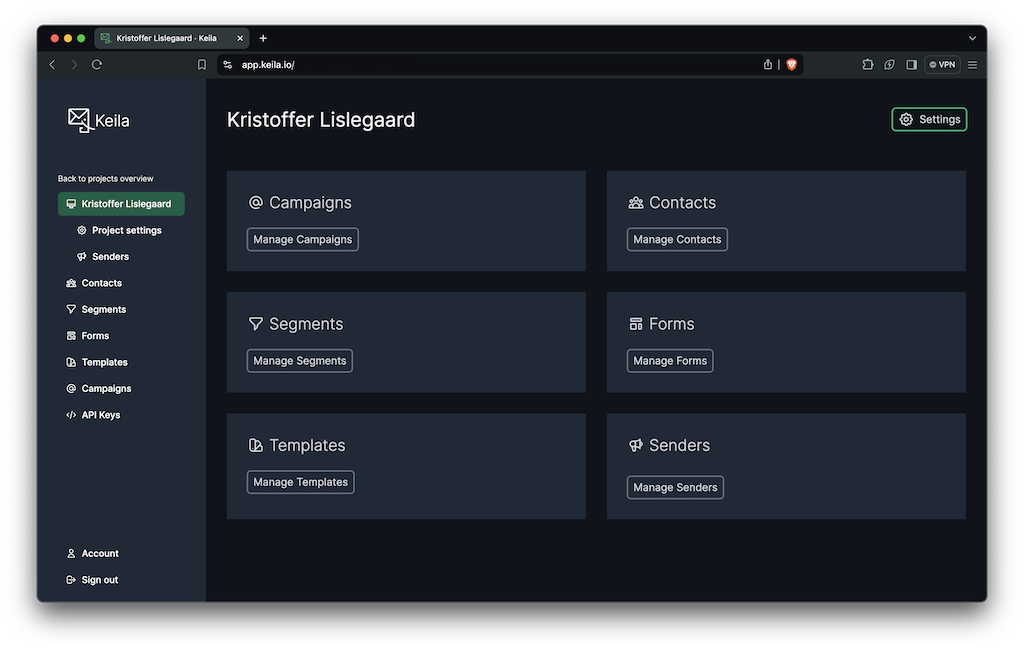Open Project settings in the sidebar
Image resolution: width=1024 pixels, height=651 pixels.
(x=126, y=230)
